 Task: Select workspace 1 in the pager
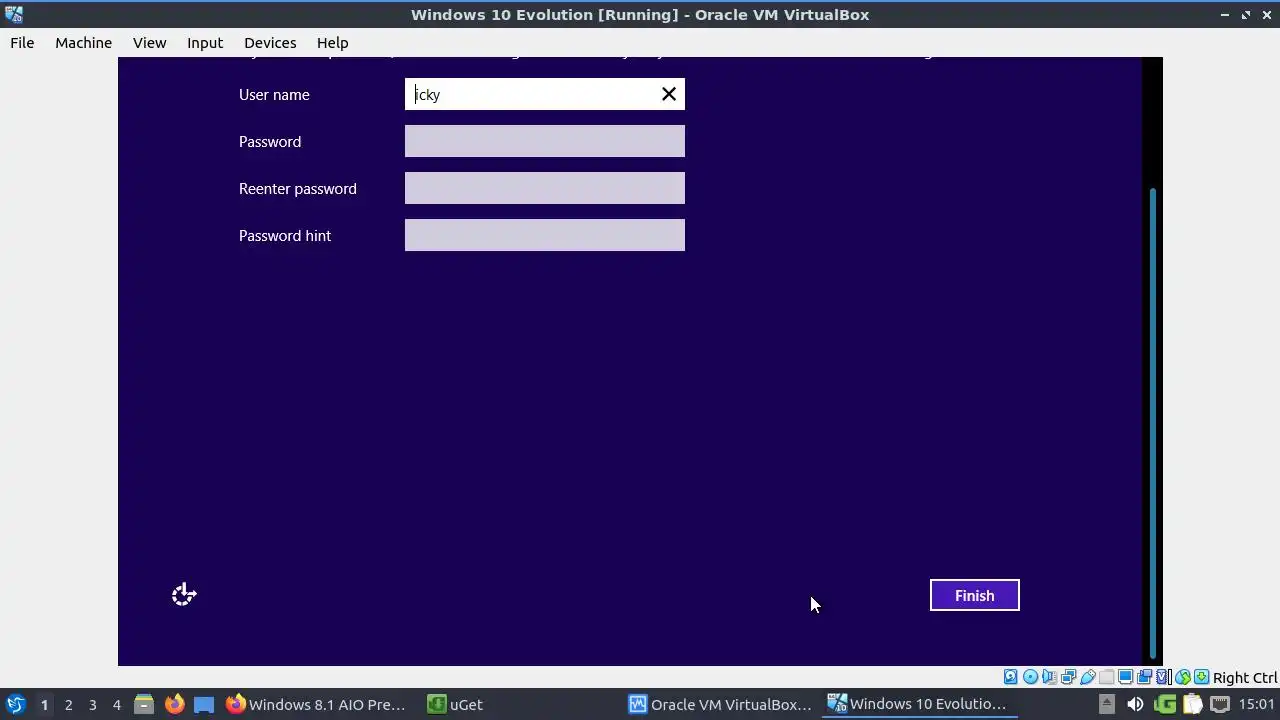pyautogui.click(x=44, y=704)
